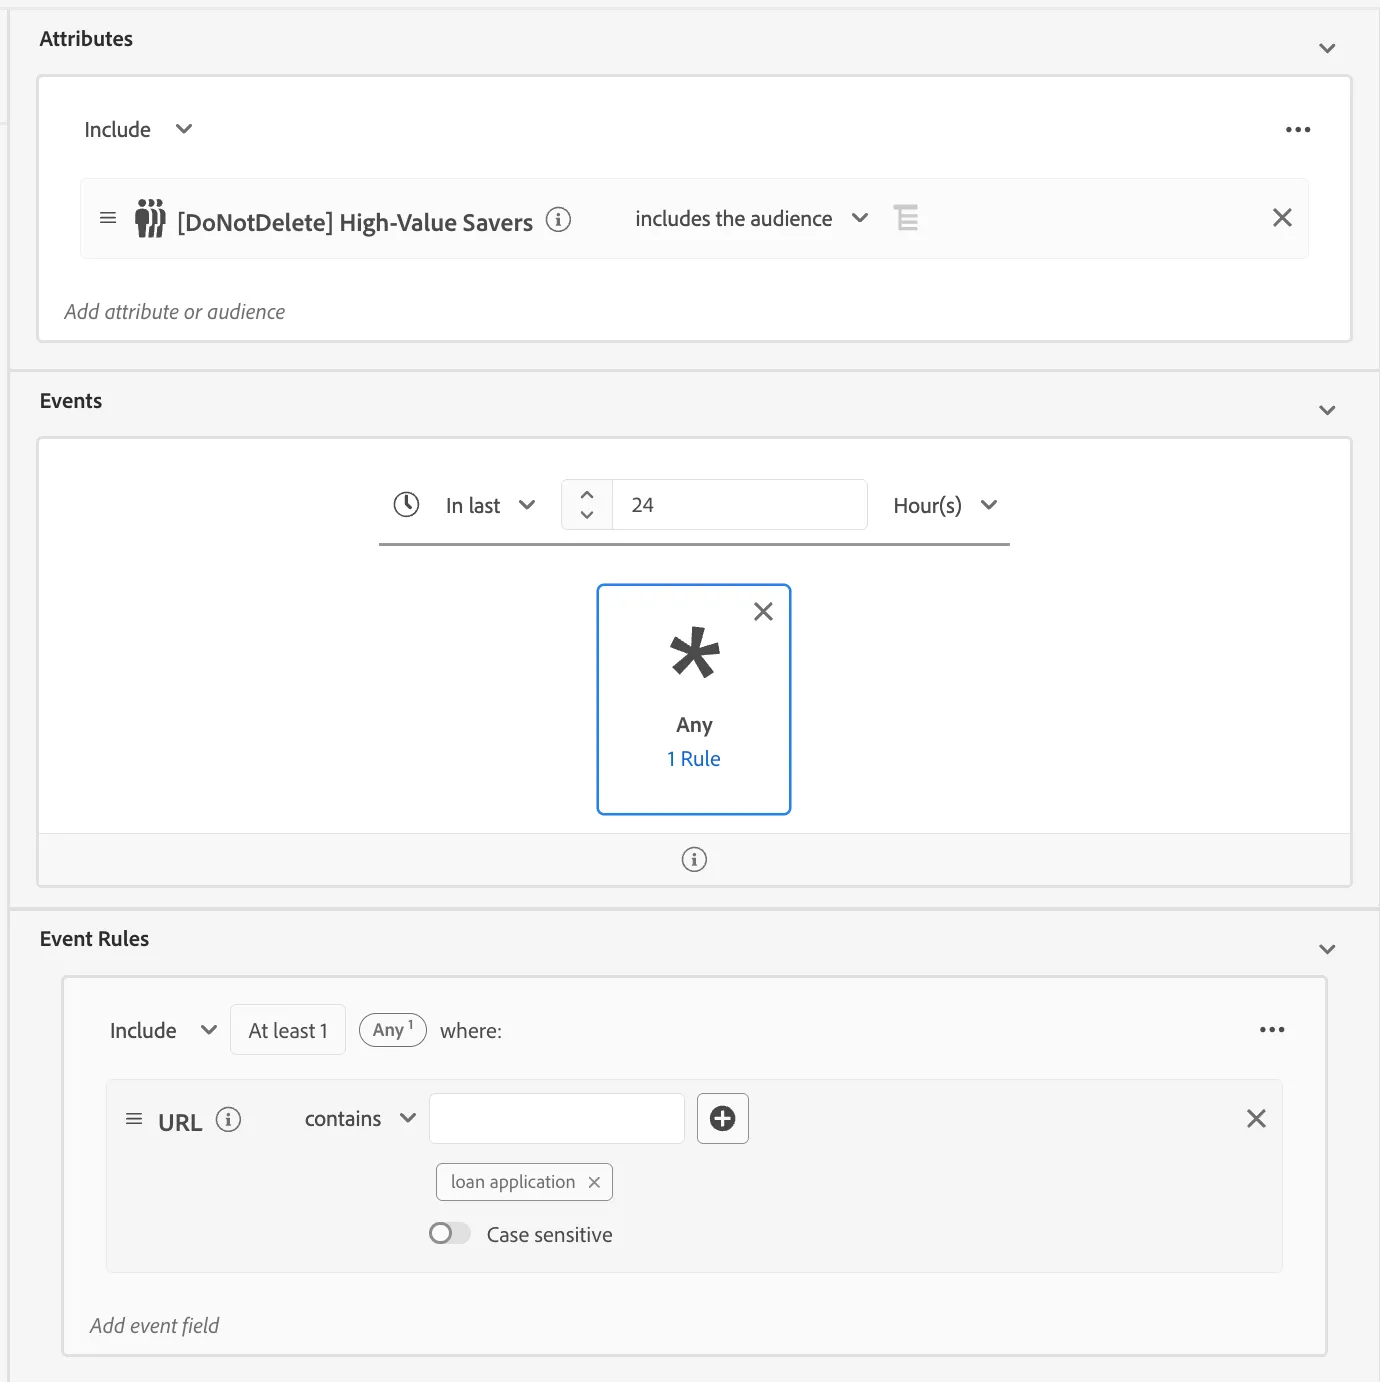Open the 'contains' operator dropdown

[360, 1118]
